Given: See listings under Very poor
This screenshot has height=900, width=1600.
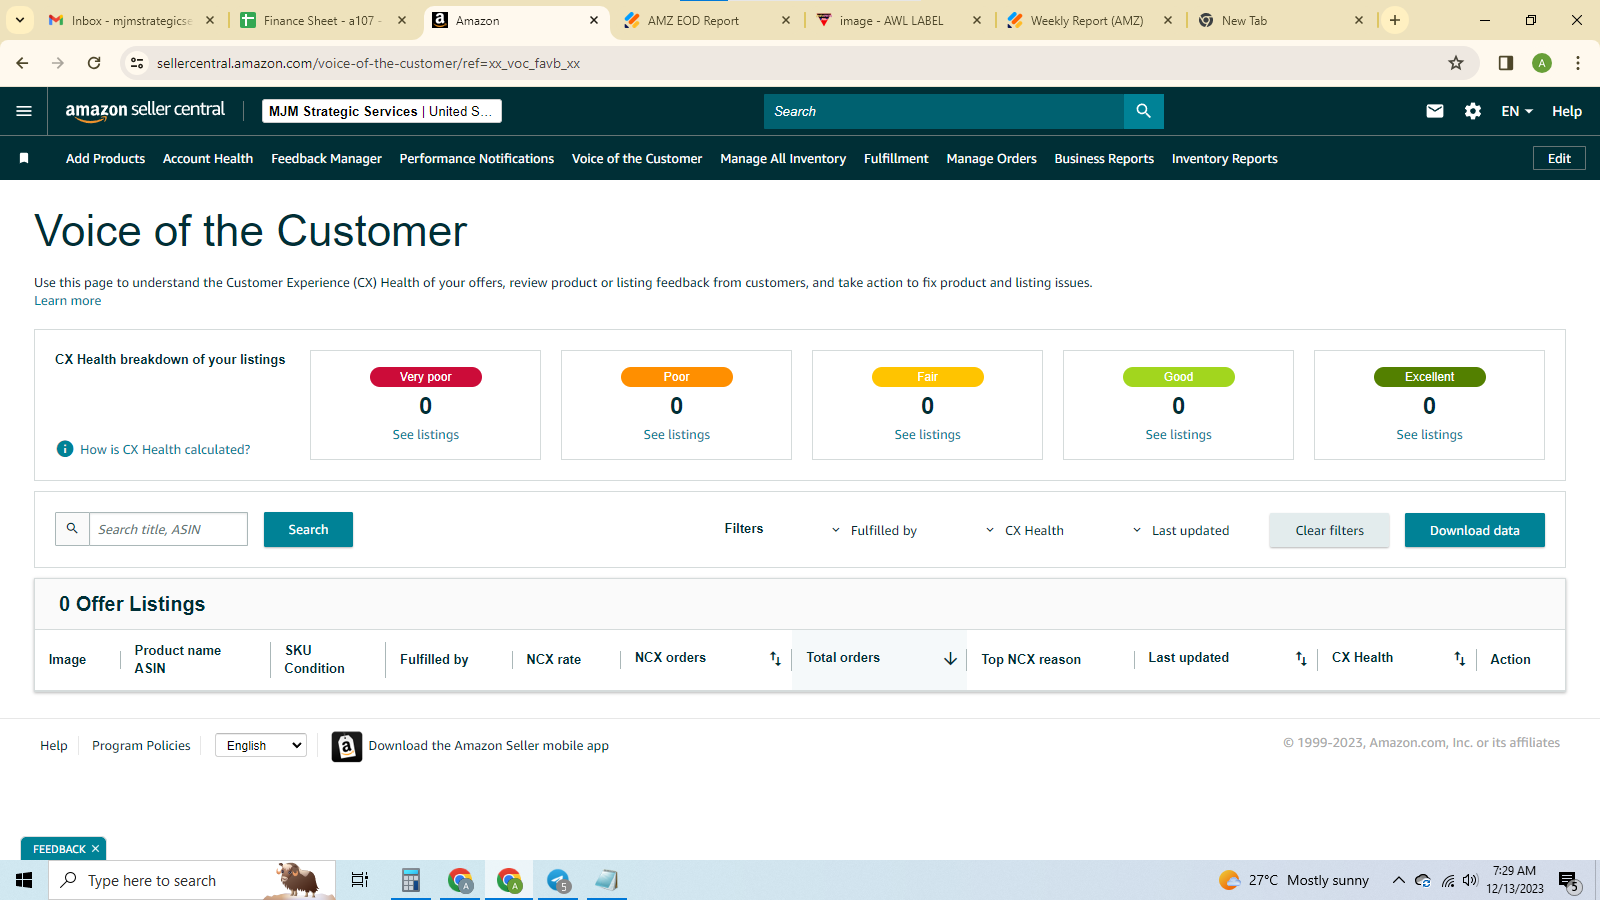Looking at the screenshot, I should [426, 435].
